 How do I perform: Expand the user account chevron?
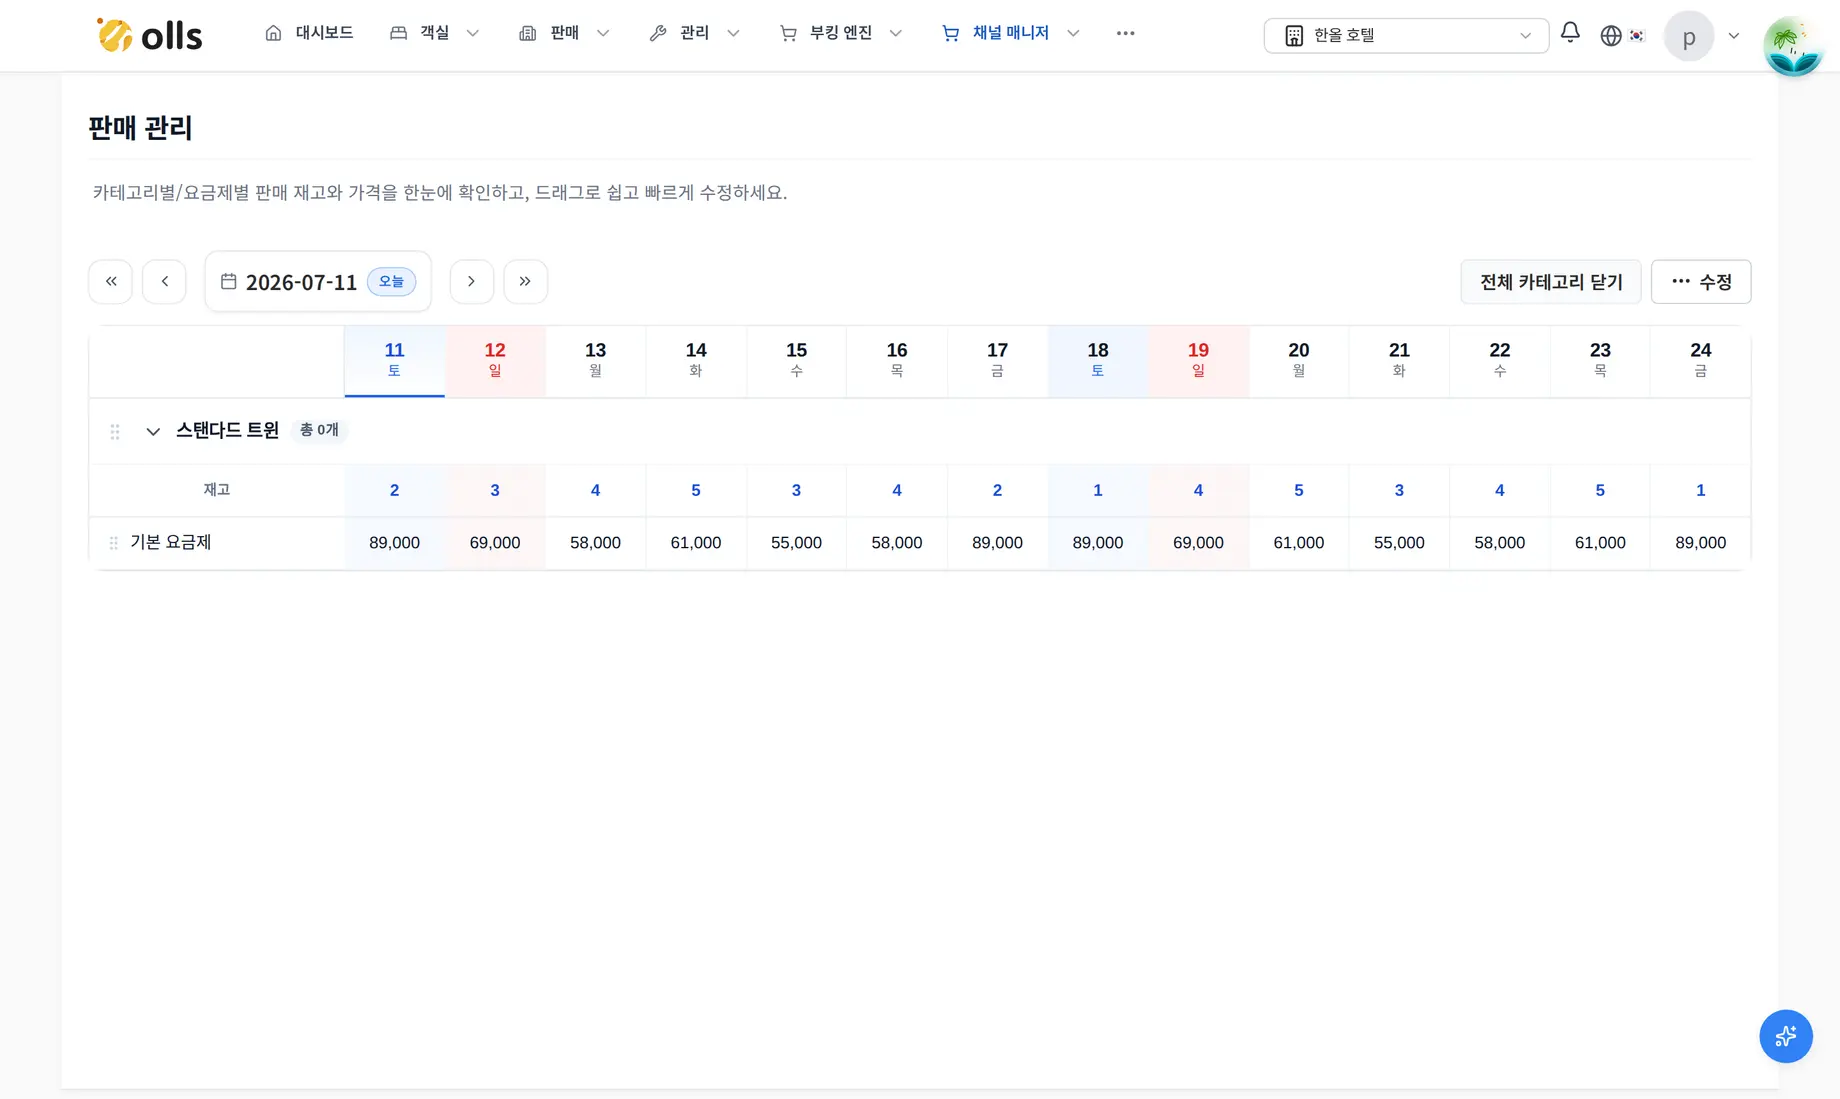click(1734, 36)
